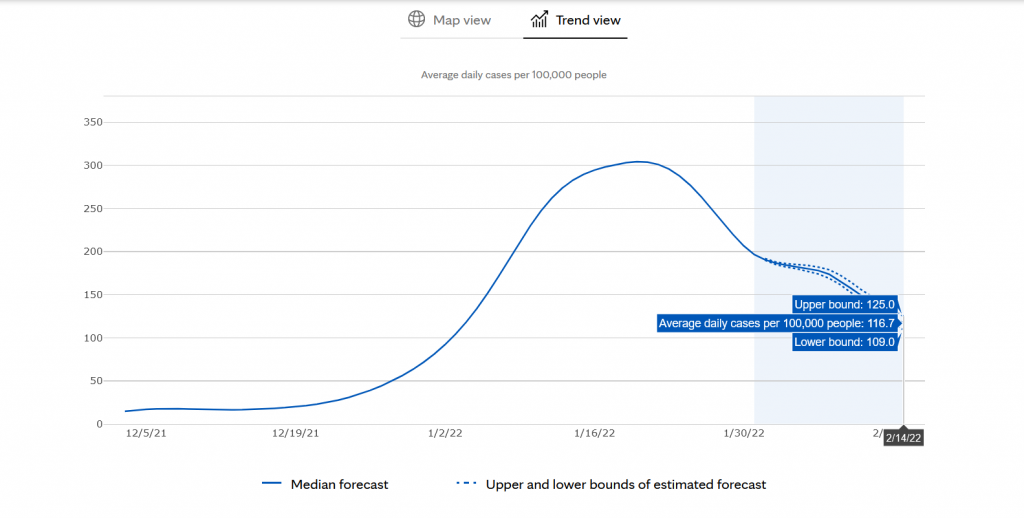The image size is (1024, 518).
Task: Switch to the Map view tab
Action: (461, 20)
